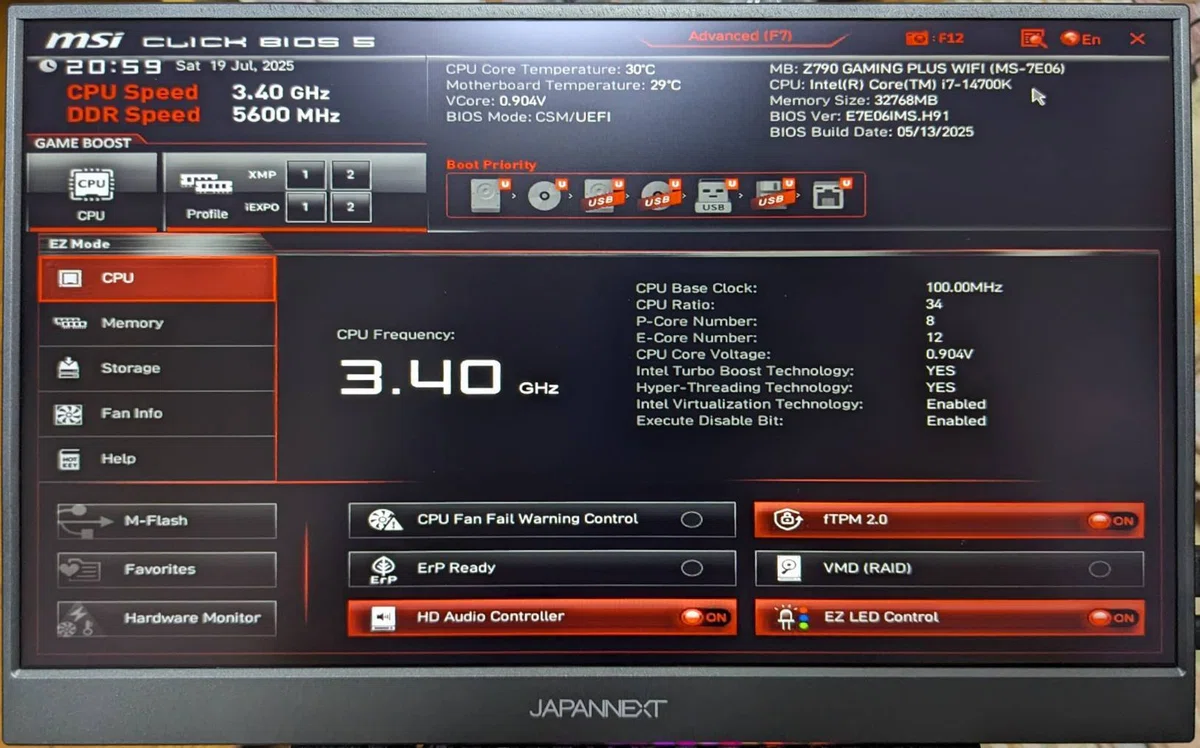Open the M-Flash utility
Screen dimensions: 1200x748
point(166,520)
